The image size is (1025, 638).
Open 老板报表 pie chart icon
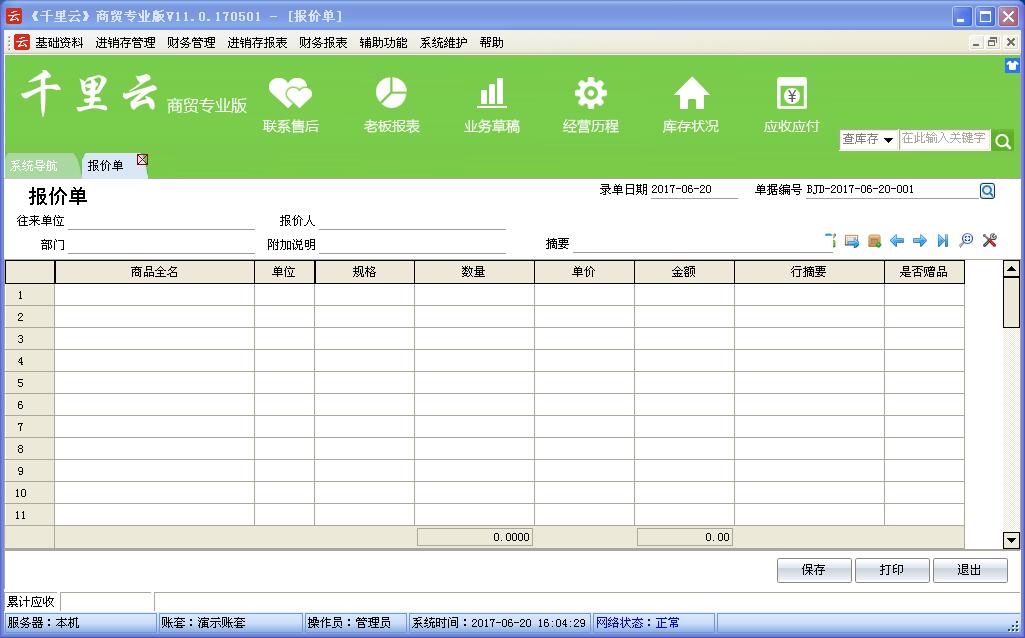click(391, 95)
